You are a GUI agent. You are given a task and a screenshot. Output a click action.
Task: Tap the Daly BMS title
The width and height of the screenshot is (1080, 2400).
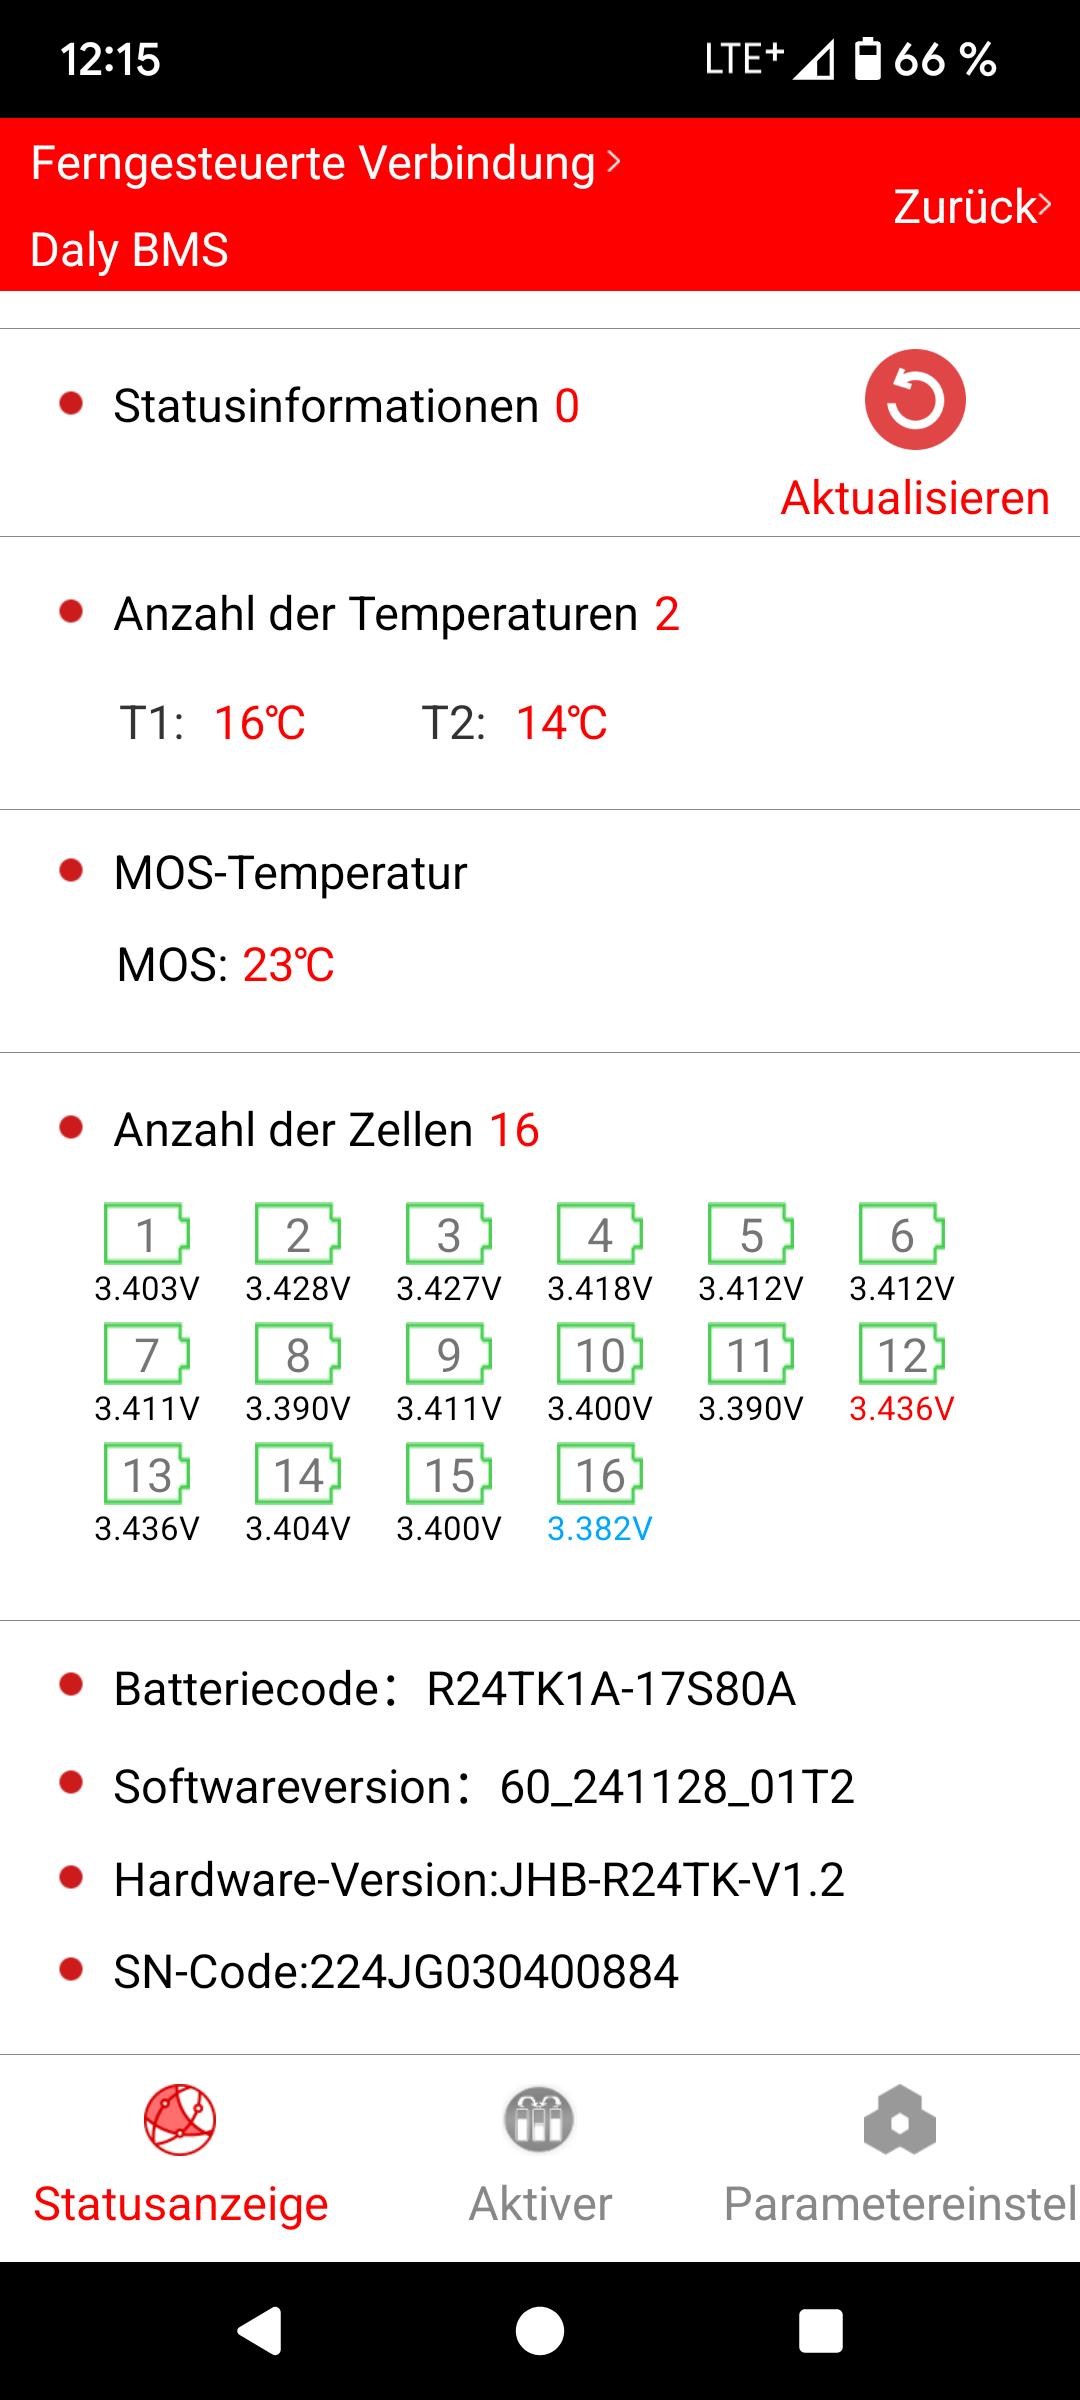point(130,250)
